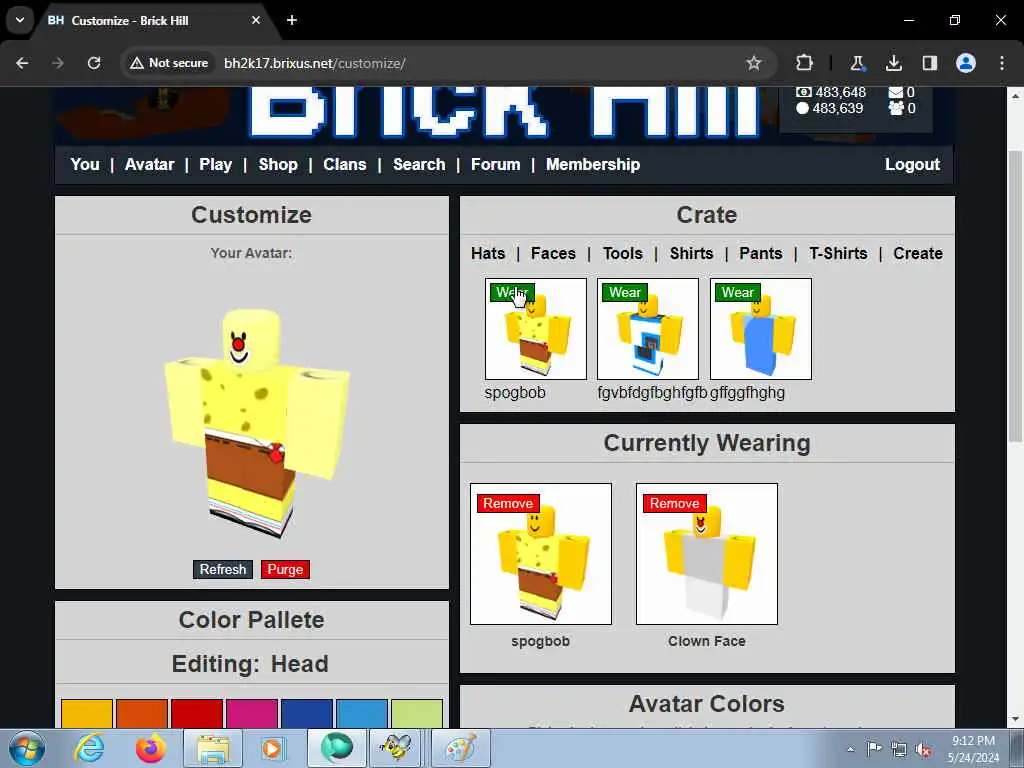Switch crate to T-Shirts
Screen dimensions: 1024x768
839,253
